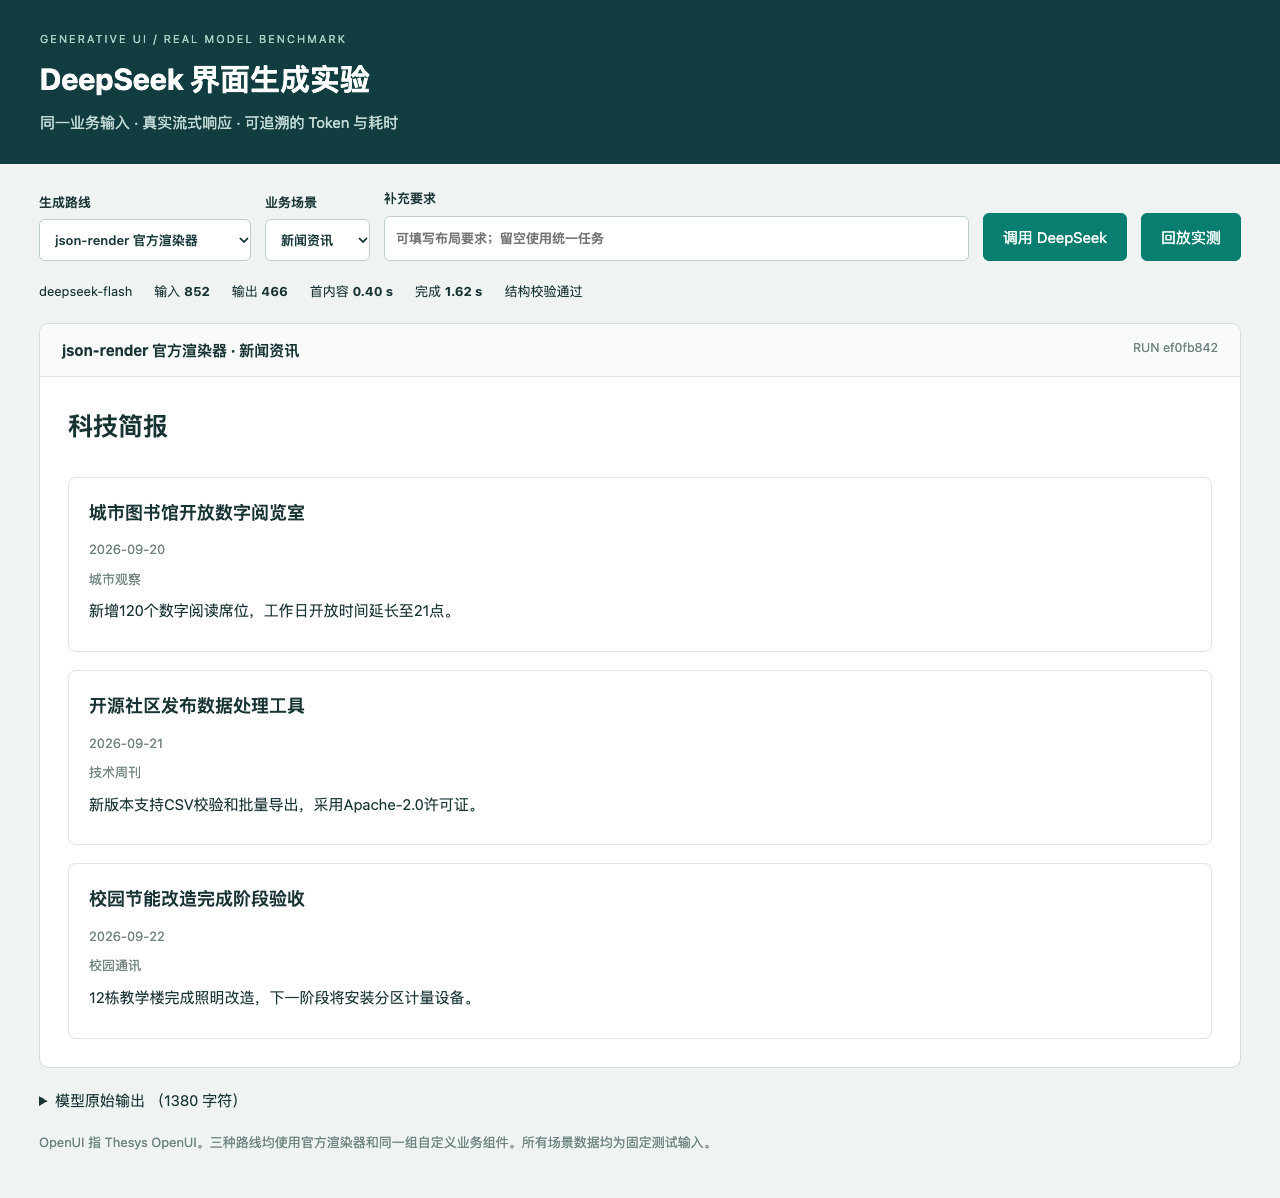Click the 校园节能改造完成阶段验收 card title
Image resolution: width=1280 pixels, height=1198 pixels.
197,899
